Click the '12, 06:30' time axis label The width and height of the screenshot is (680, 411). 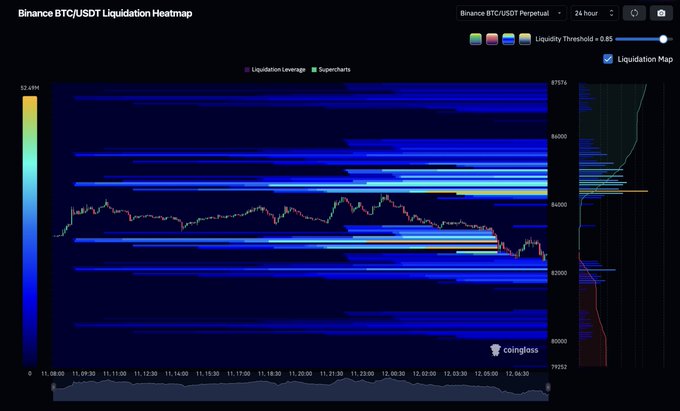coord(517,373)
